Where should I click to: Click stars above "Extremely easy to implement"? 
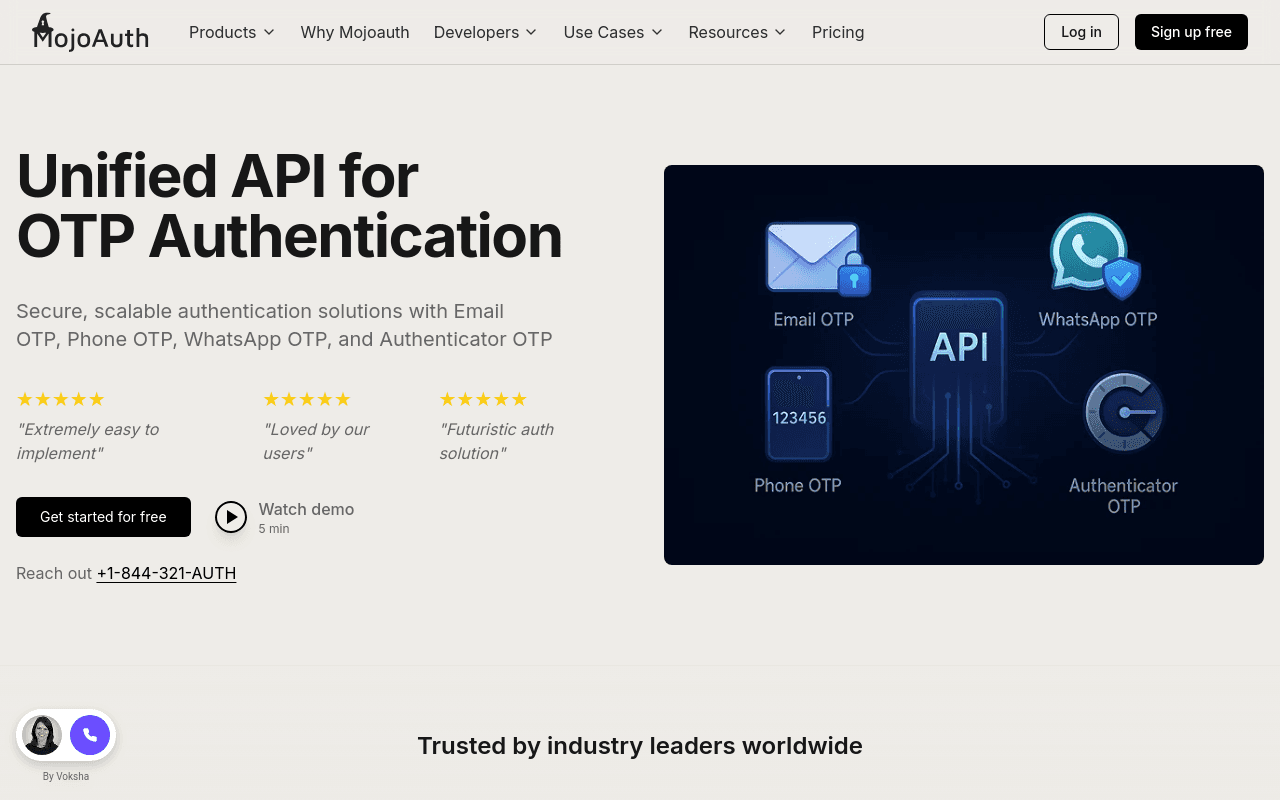(x=61, y=400)
